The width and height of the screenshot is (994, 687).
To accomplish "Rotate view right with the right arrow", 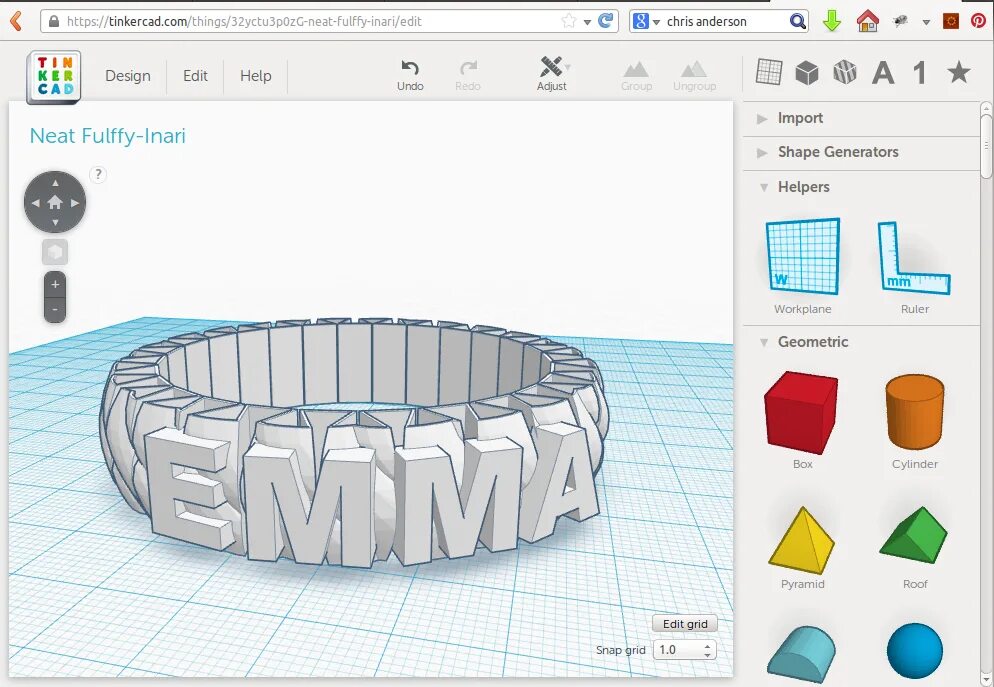I will coord(75,203).
